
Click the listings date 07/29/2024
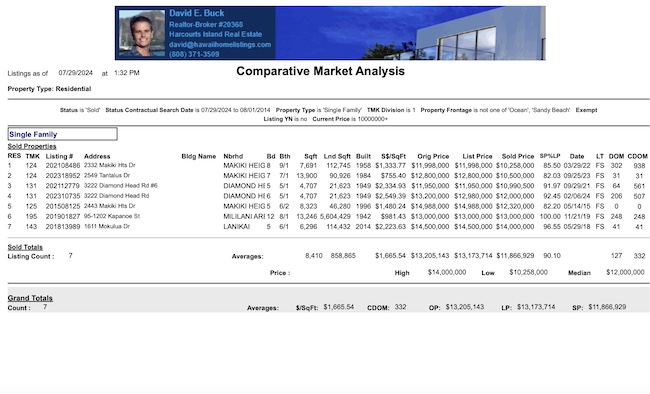(75, 73)
